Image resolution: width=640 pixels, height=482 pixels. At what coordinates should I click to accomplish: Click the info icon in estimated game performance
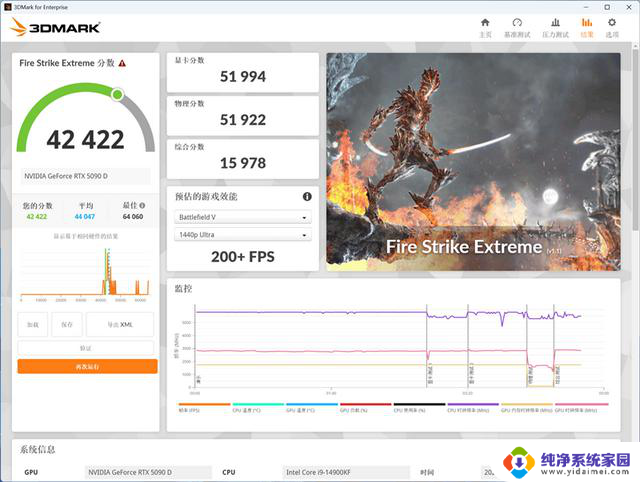tap(307, 197)
